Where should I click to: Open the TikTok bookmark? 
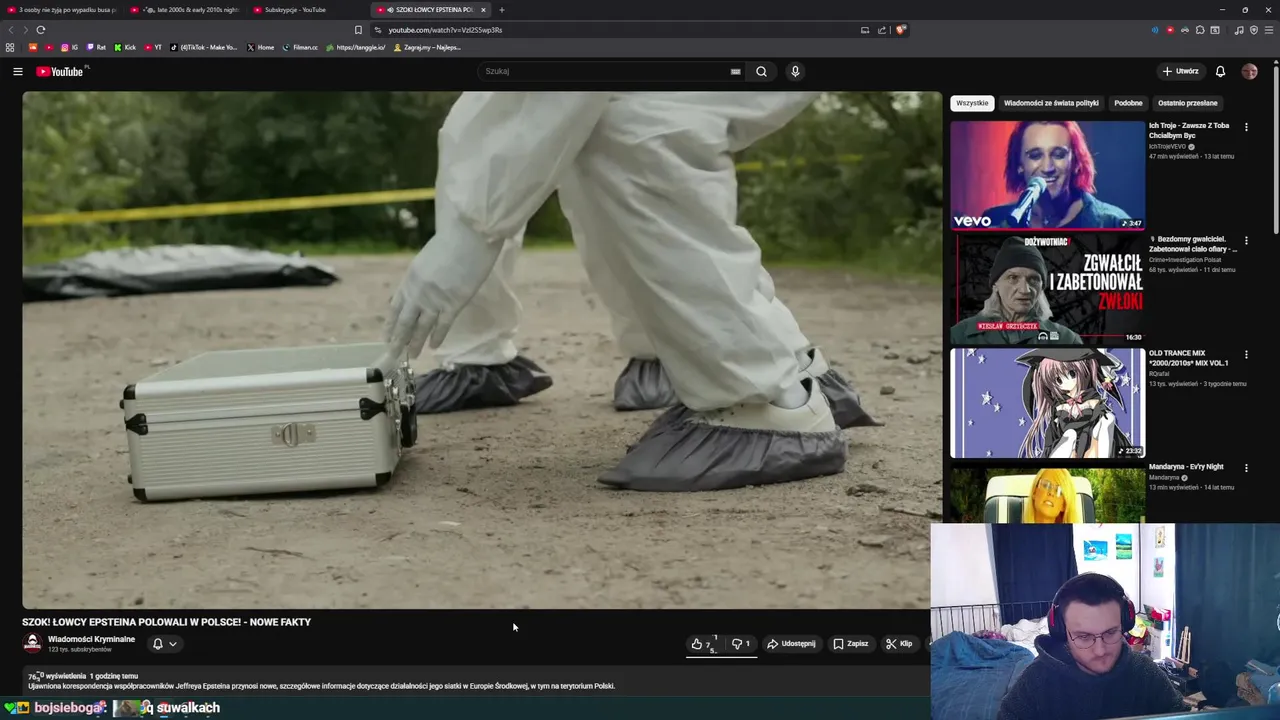[204, 47]
